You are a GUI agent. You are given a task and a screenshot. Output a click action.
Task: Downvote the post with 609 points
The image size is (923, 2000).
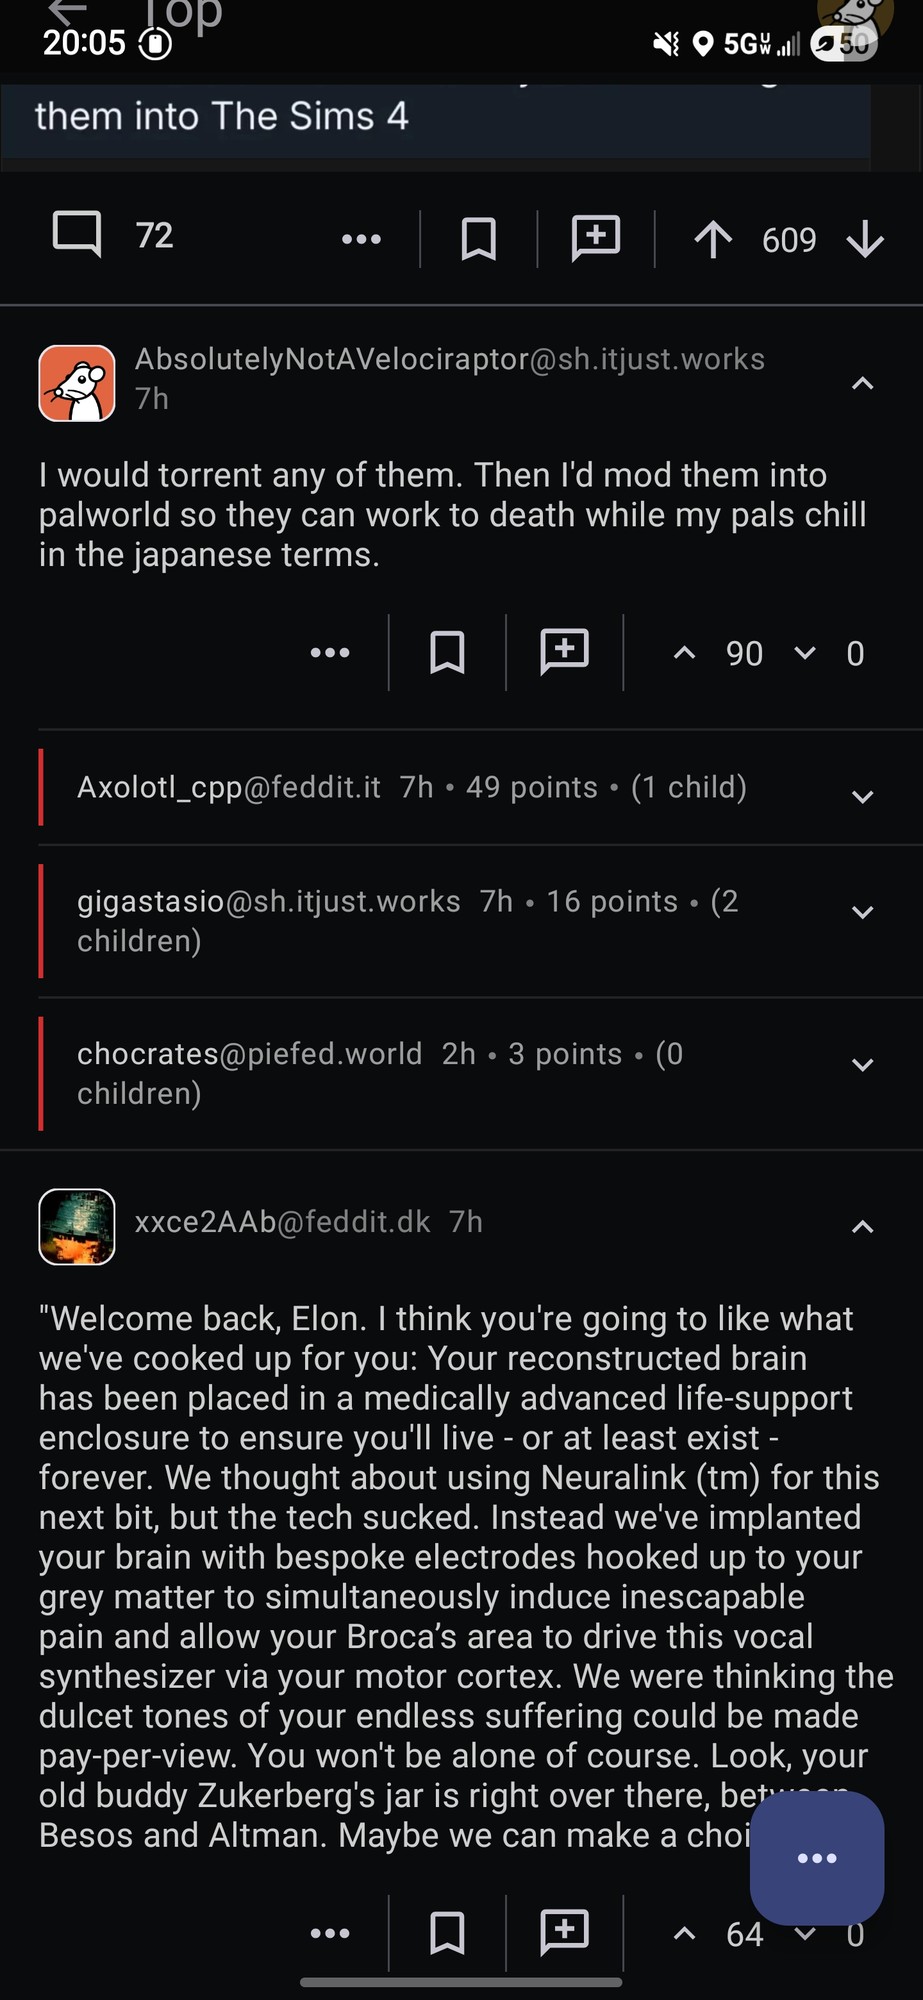point(865,240)
